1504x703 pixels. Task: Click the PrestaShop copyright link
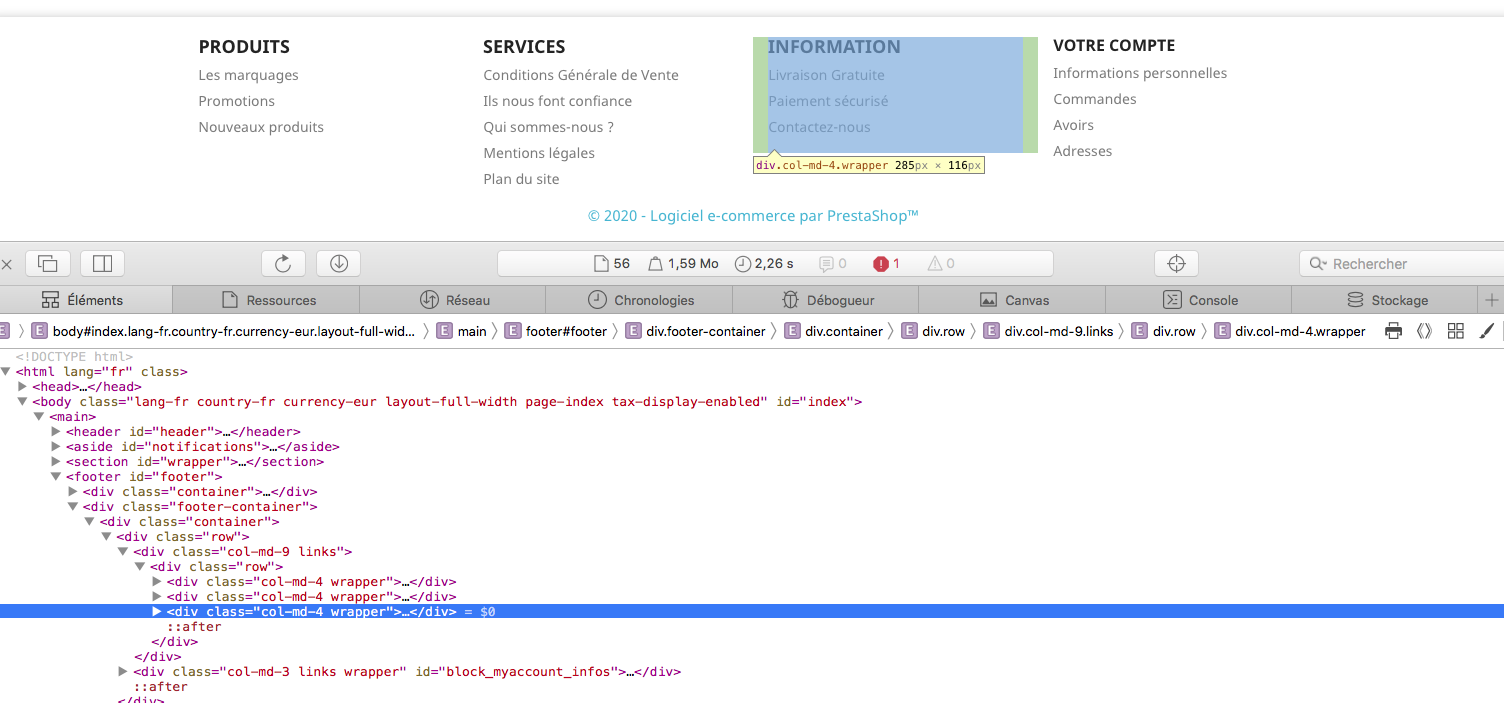[x=753, y=216]
